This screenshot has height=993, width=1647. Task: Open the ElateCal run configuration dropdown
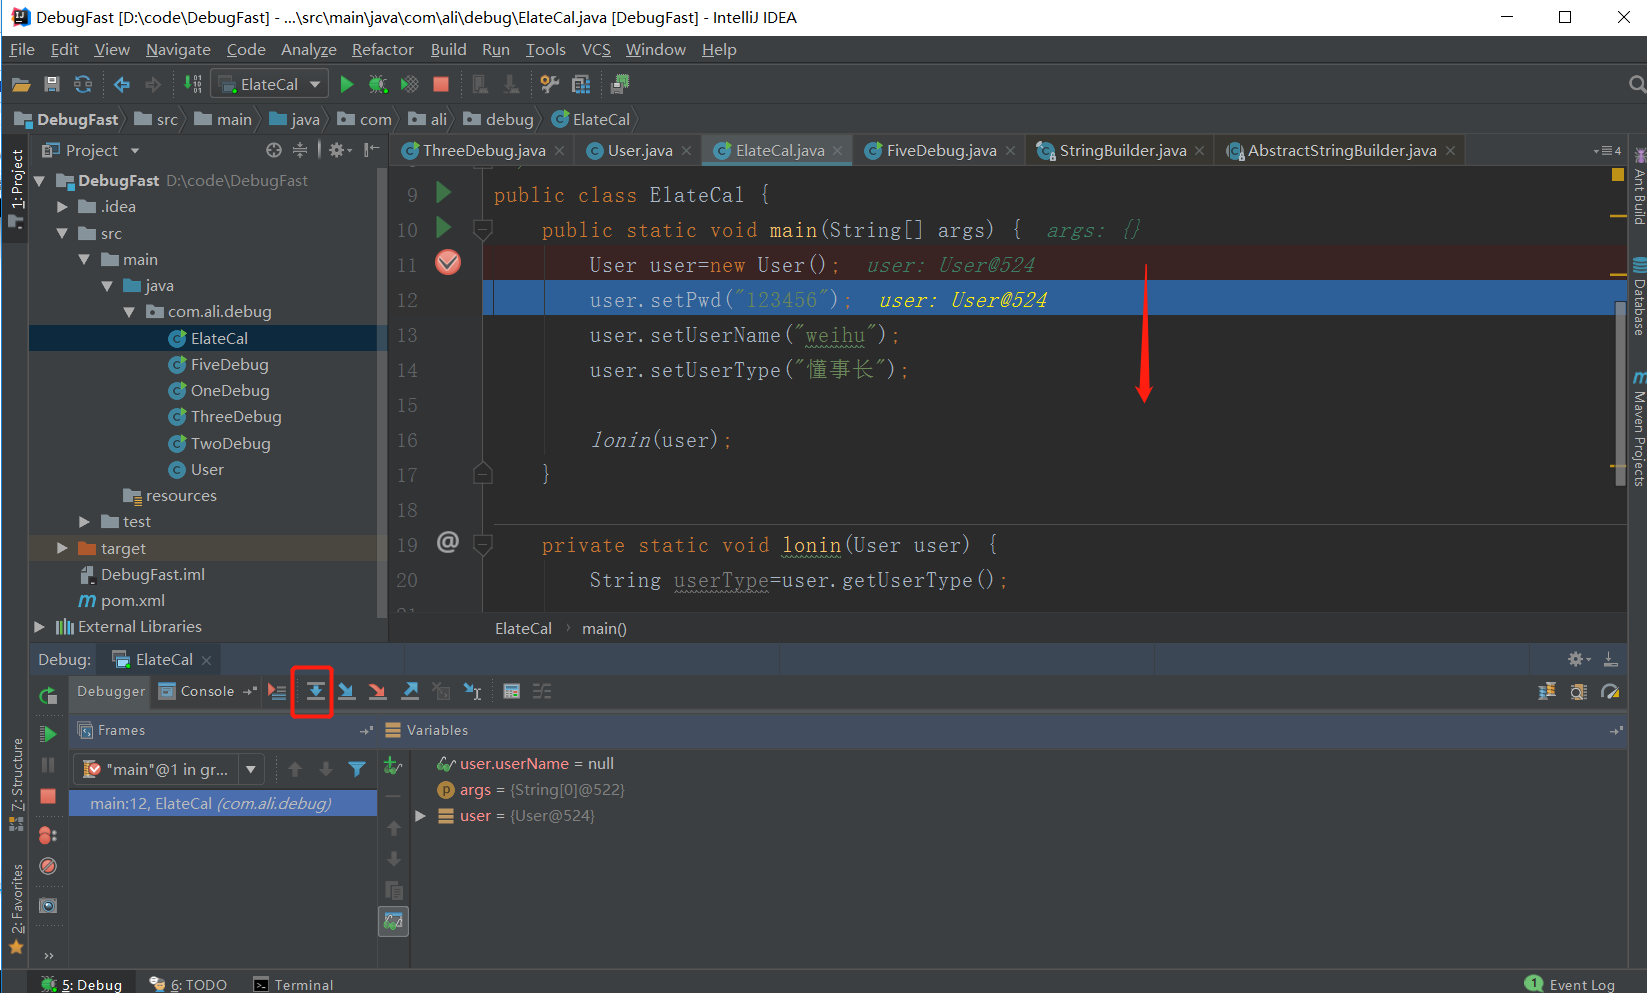click(272, 85)
